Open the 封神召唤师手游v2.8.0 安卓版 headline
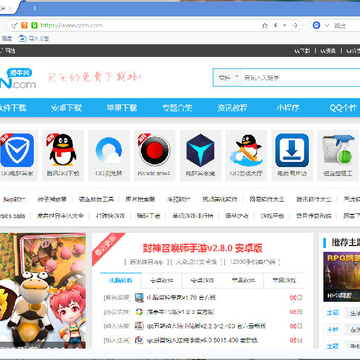 click(202, 248)
